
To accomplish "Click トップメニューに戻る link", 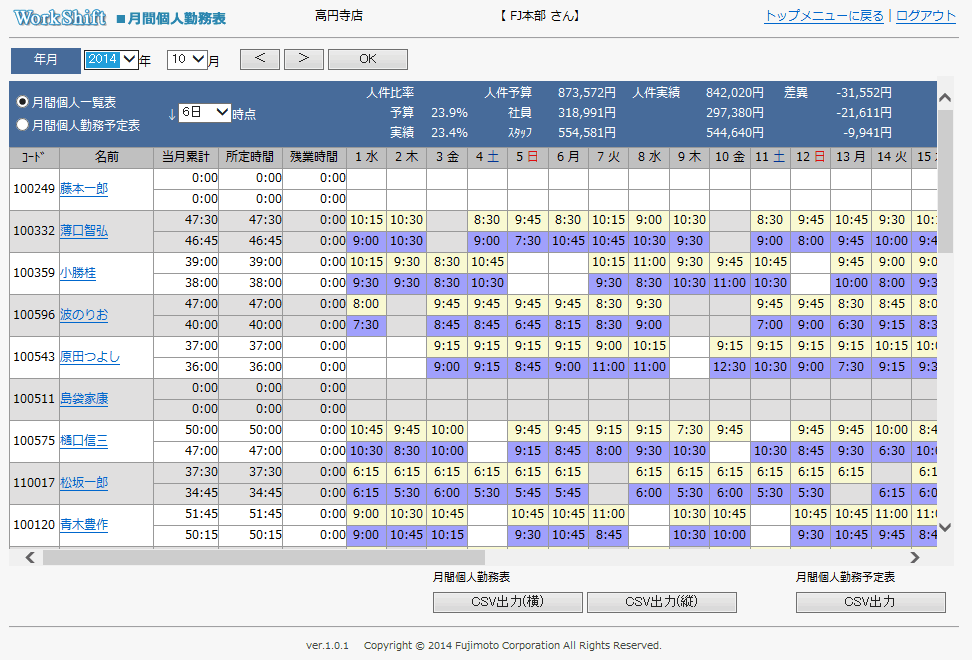I will click(824, 16).
